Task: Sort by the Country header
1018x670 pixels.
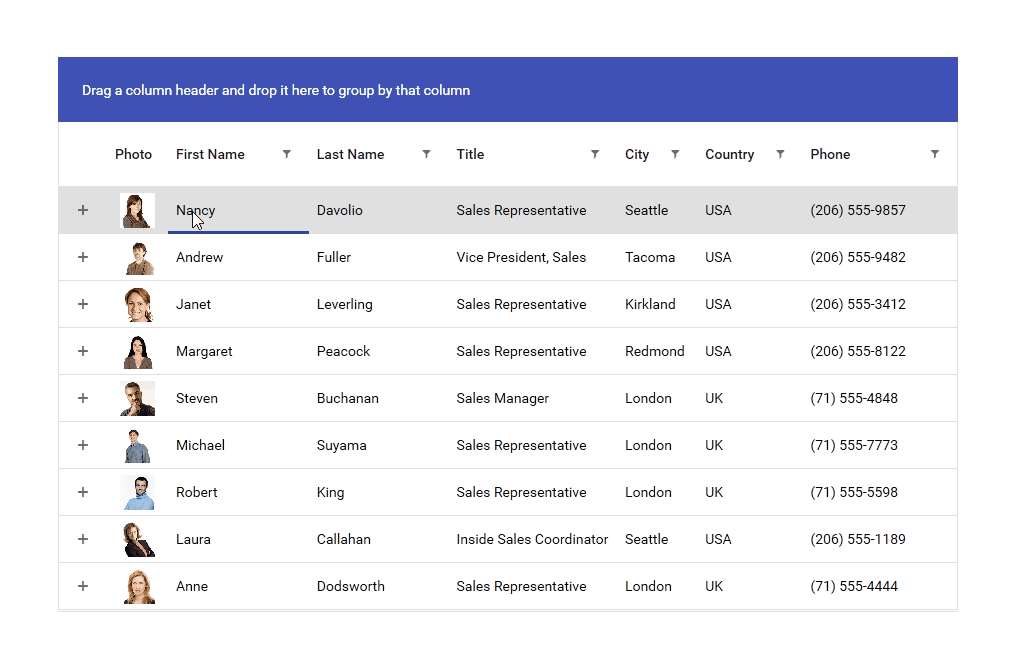Action: click(730, 153)
